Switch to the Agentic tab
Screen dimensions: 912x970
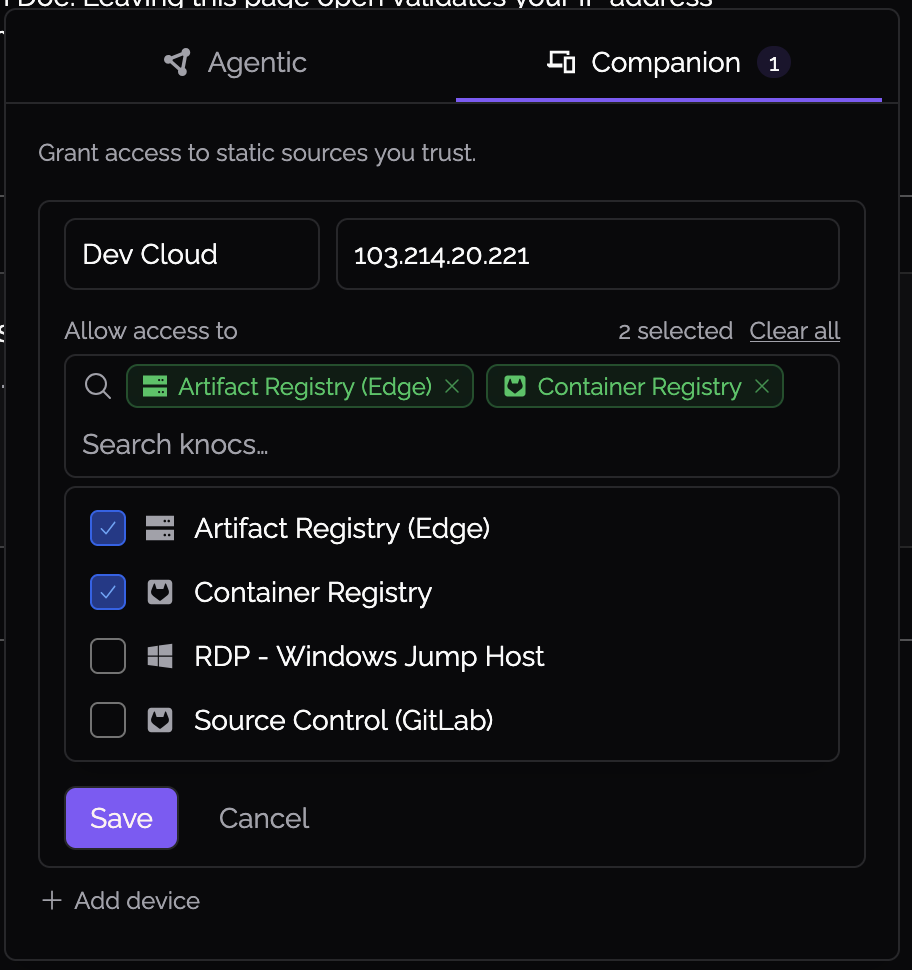[236, 62]
